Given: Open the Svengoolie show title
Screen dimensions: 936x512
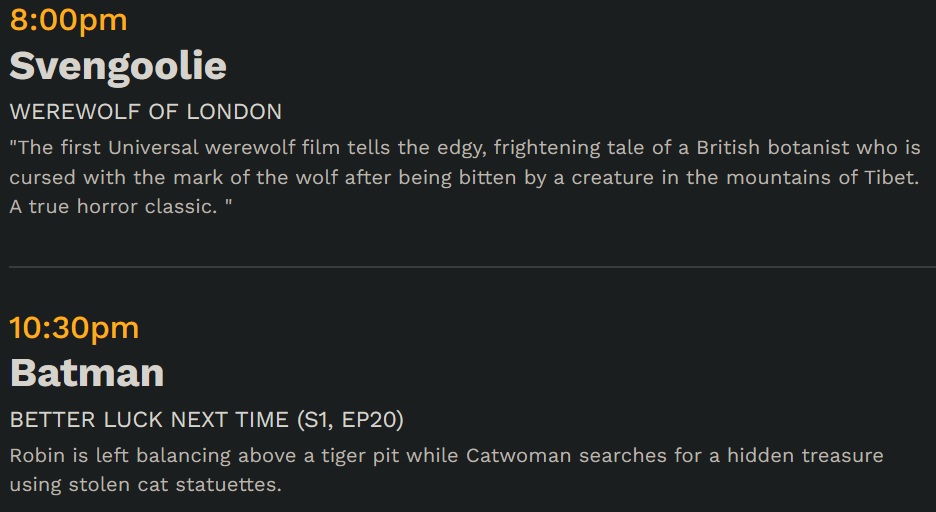Looking at the screenshot, I should point(118,66).
